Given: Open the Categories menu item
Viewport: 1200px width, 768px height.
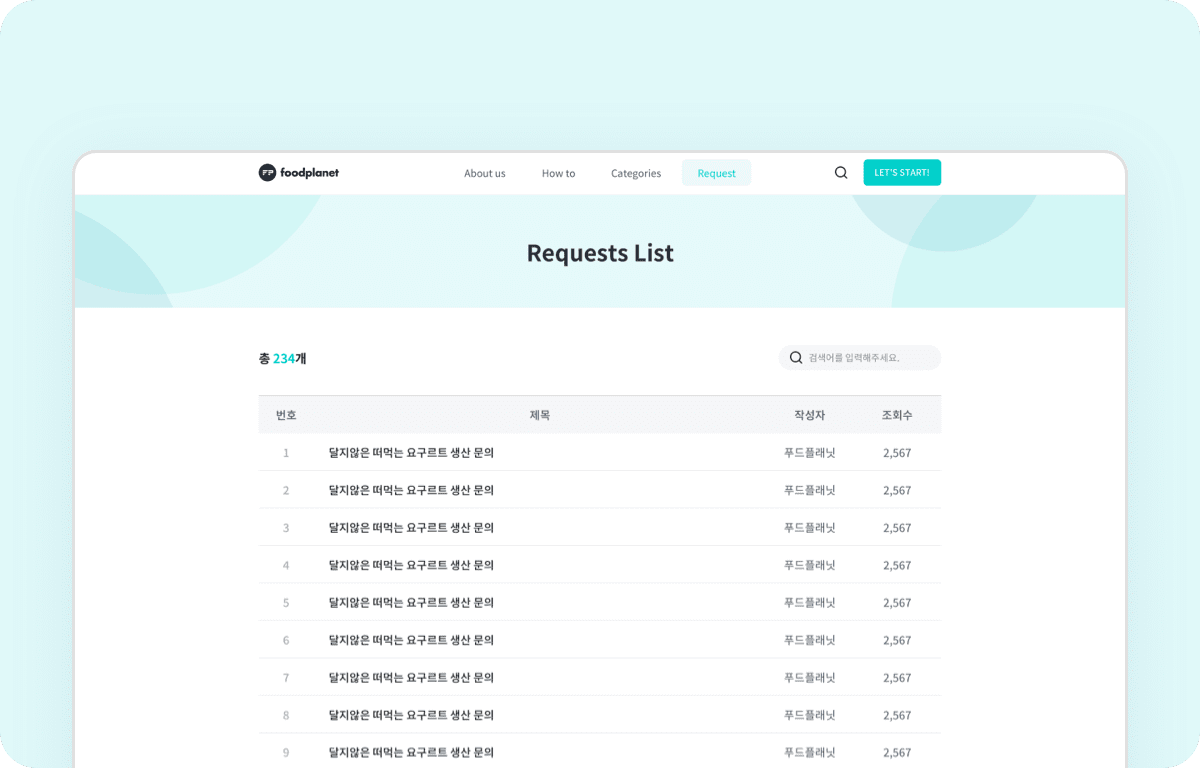Looking at the screenshot, I should (636, 173).
